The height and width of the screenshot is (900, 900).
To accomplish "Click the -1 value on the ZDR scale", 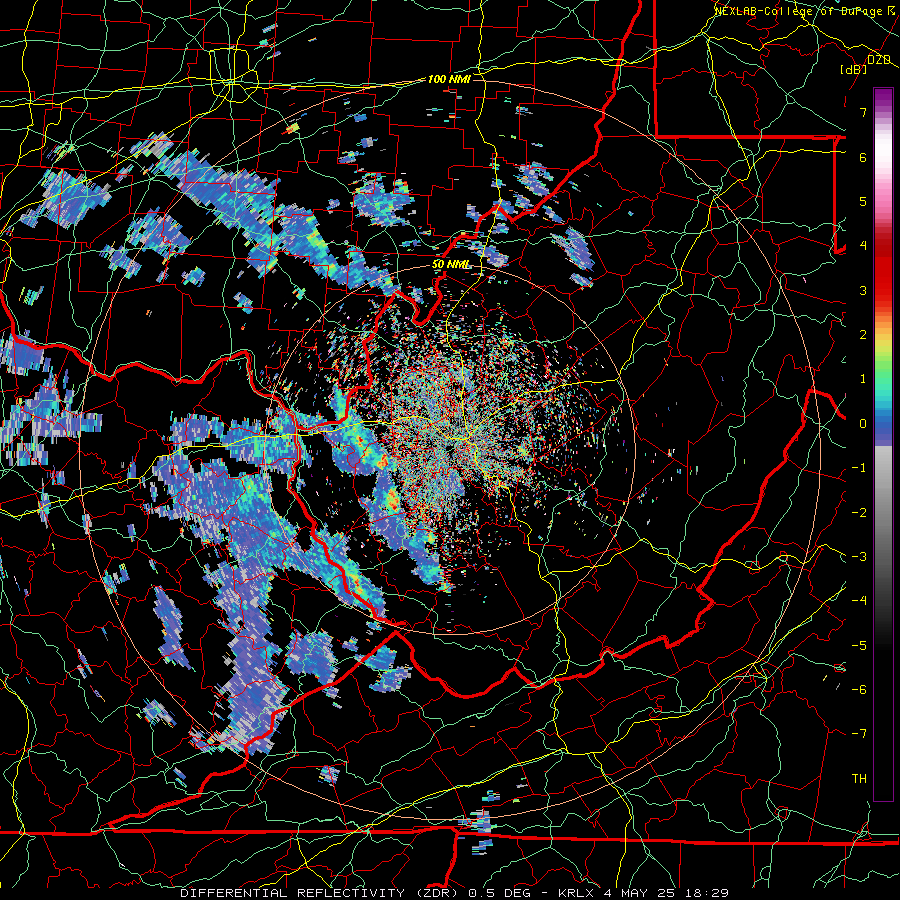I will coord(859,468).
